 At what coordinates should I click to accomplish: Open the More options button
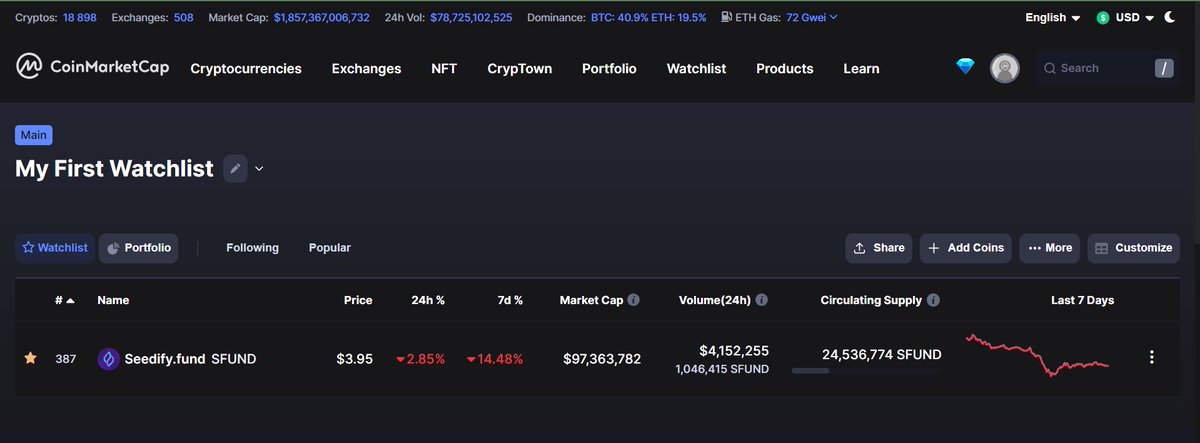(1049, 248)
